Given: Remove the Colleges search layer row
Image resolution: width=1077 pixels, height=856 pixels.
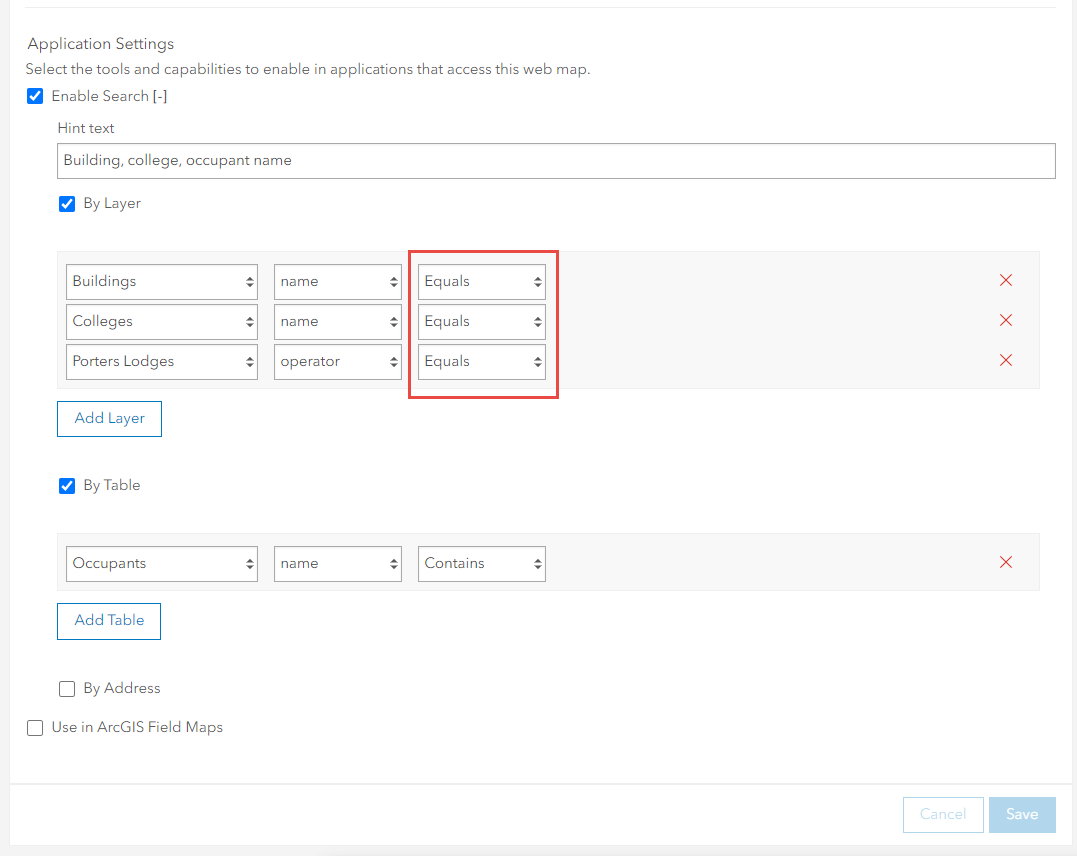Looking at the screenshot, I should pyautogui.click(x=1005, y=321).
